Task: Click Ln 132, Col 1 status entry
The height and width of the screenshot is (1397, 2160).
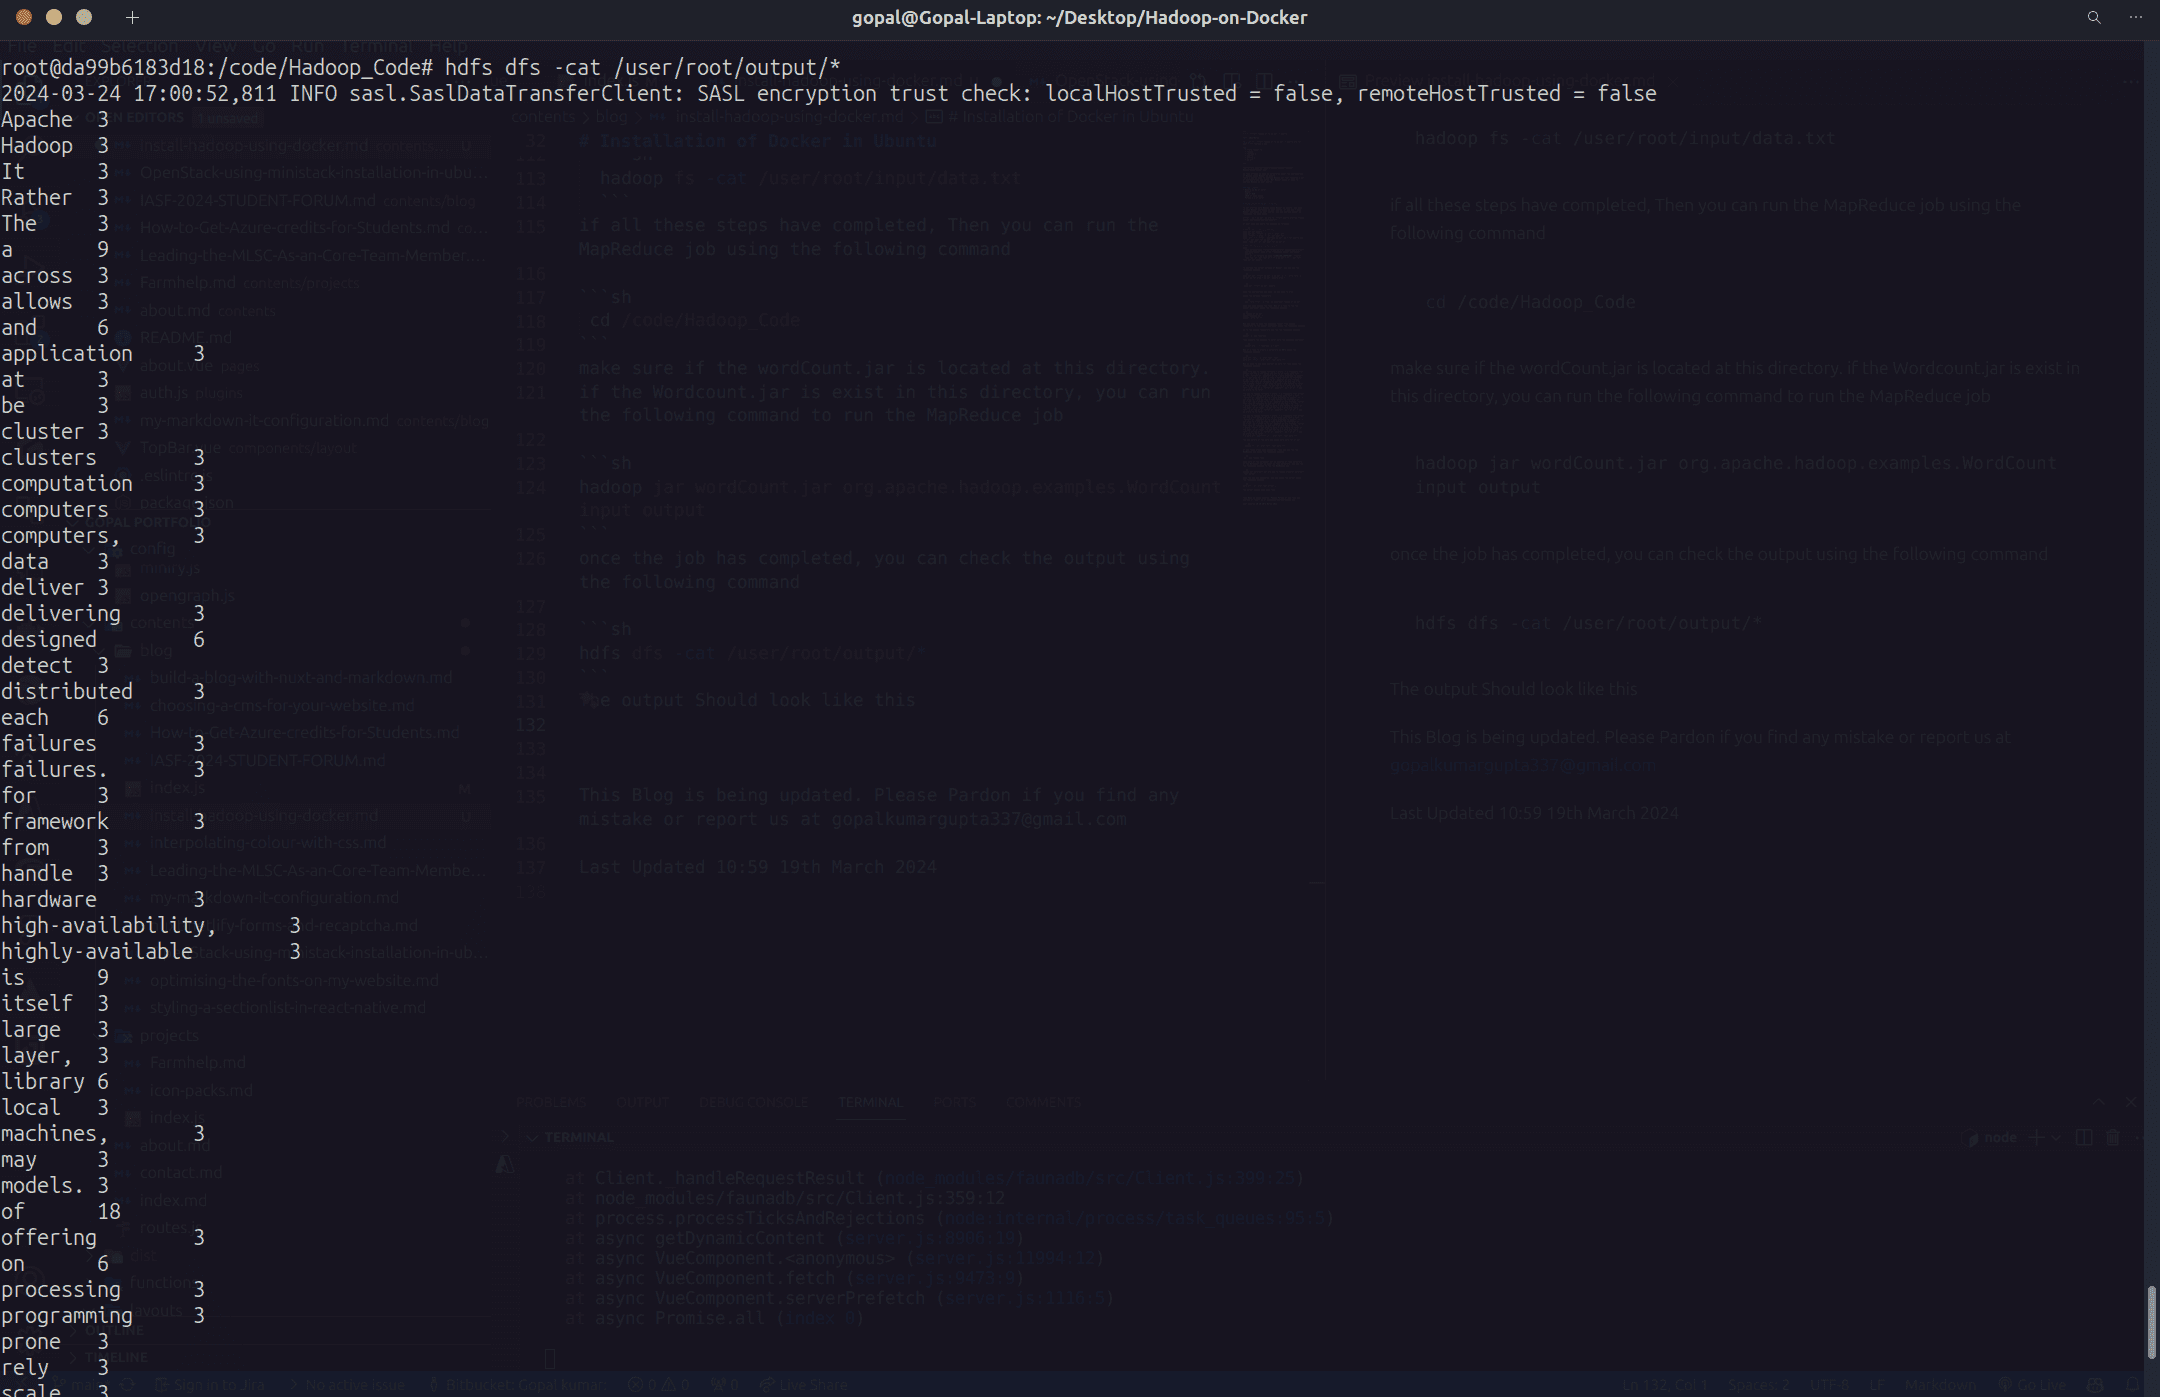Action: 1665,1386
